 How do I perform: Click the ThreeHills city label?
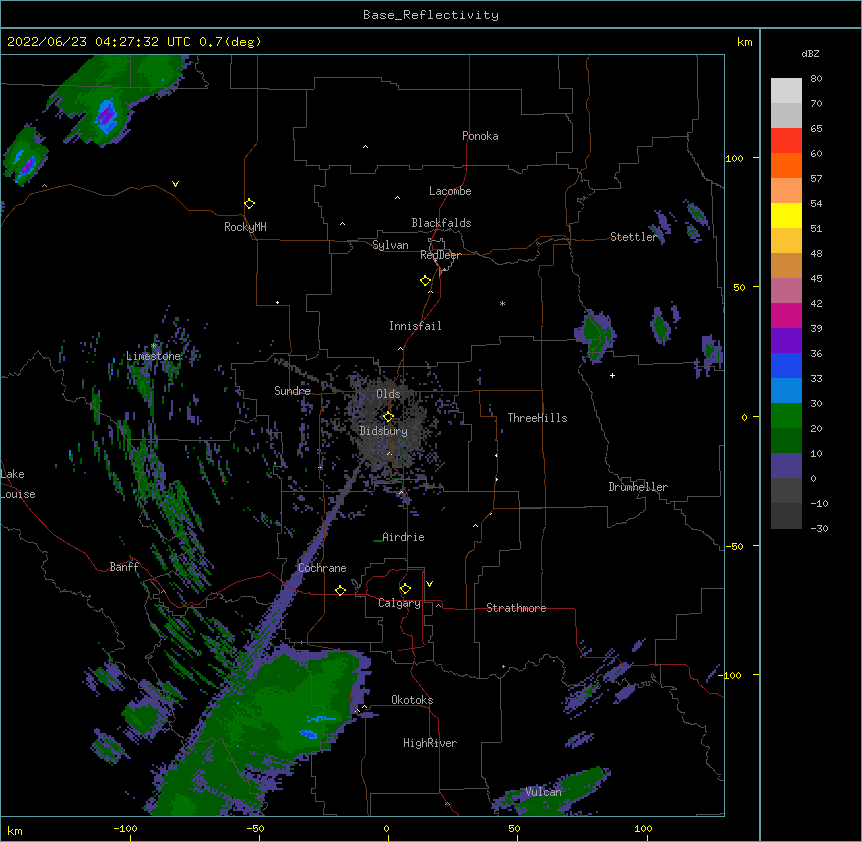pos(537,418)
